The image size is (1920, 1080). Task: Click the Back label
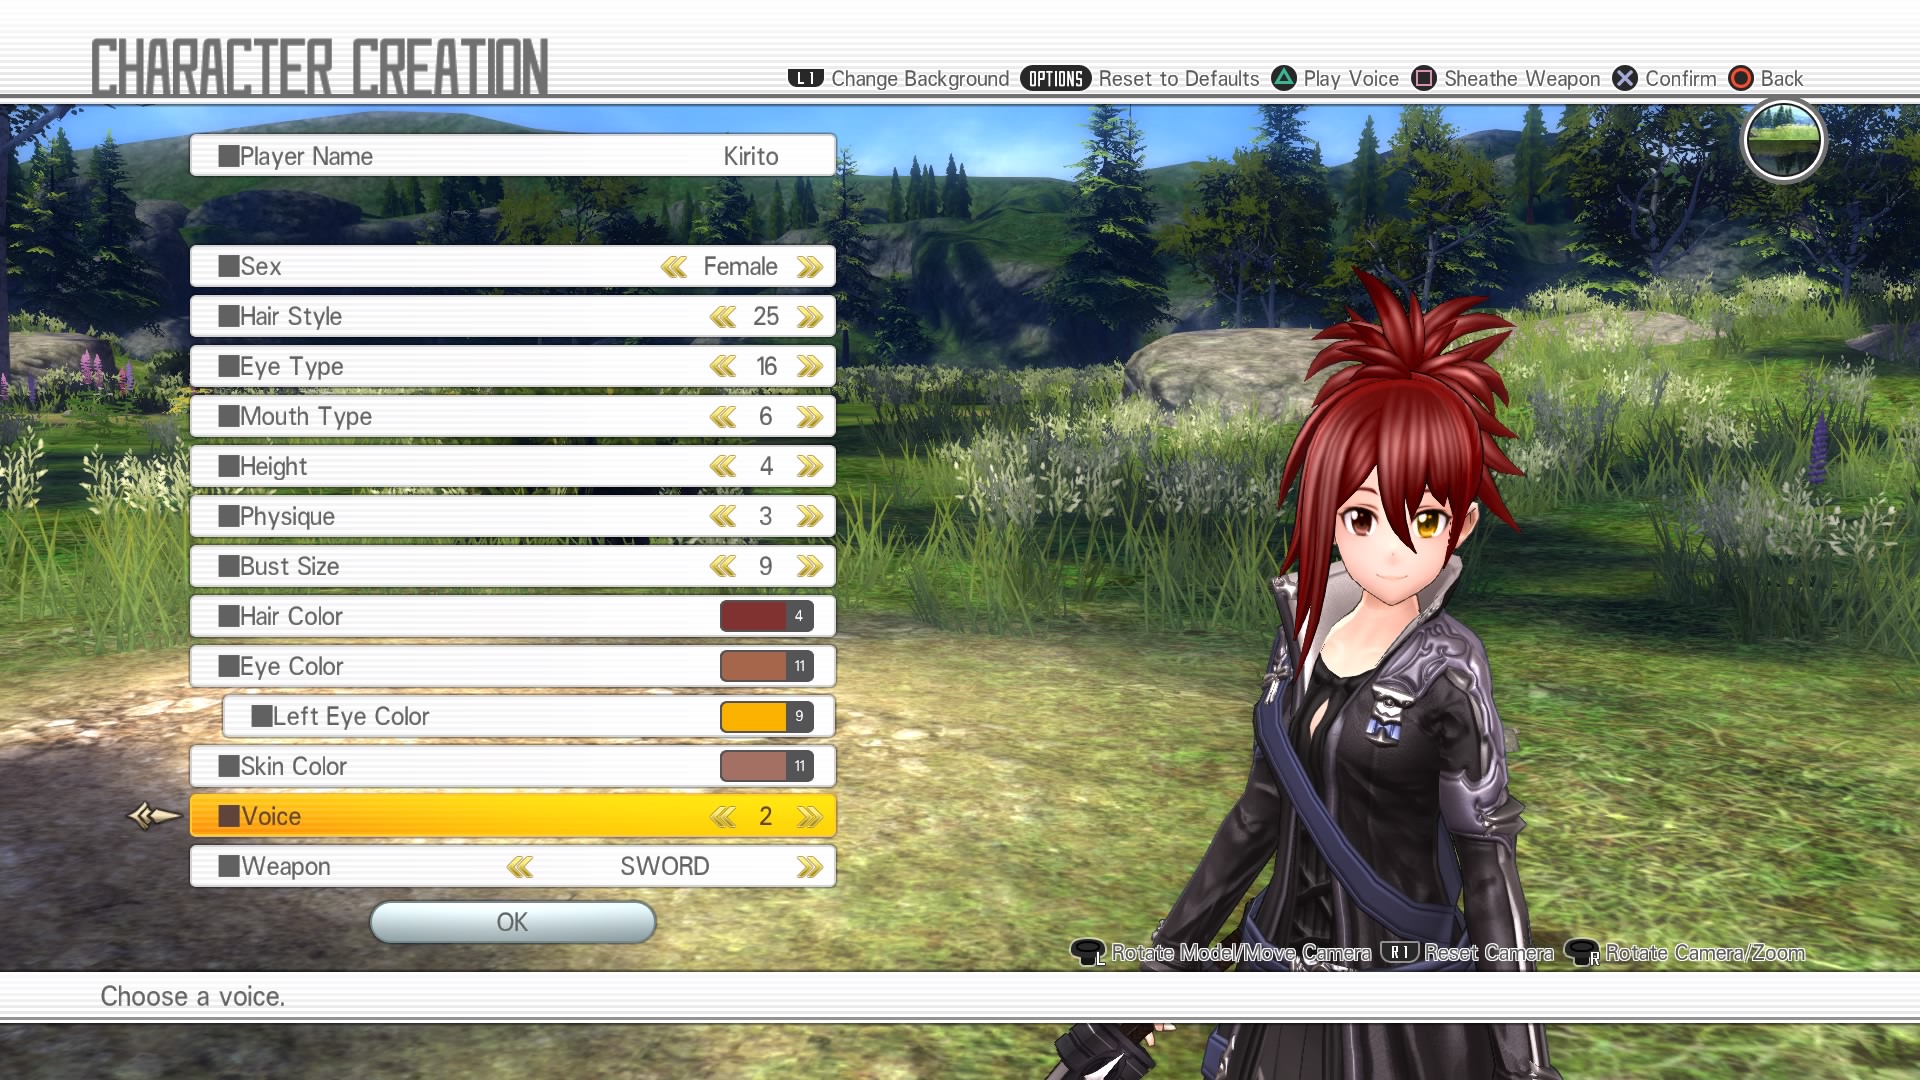[x=1782, y=78]
